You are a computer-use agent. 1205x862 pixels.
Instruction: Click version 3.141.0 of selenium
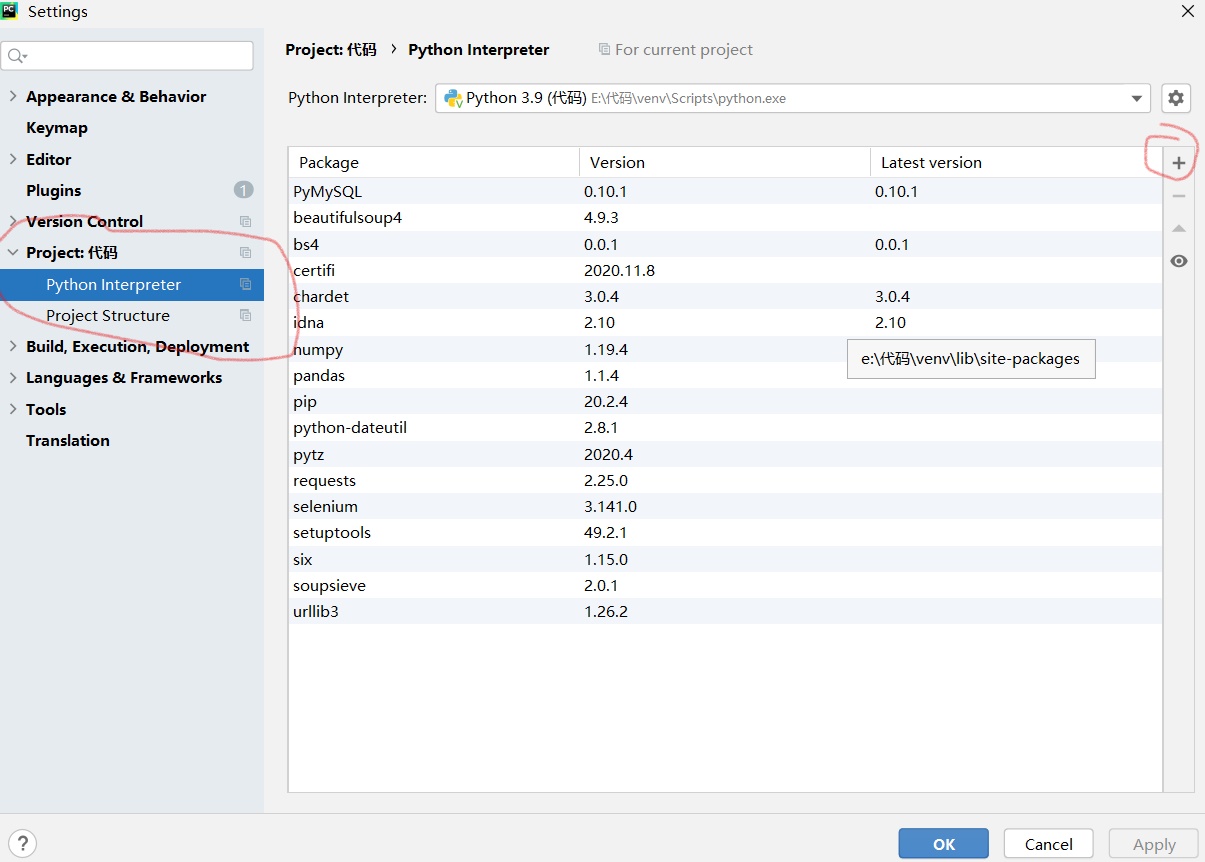click(610, 506)
